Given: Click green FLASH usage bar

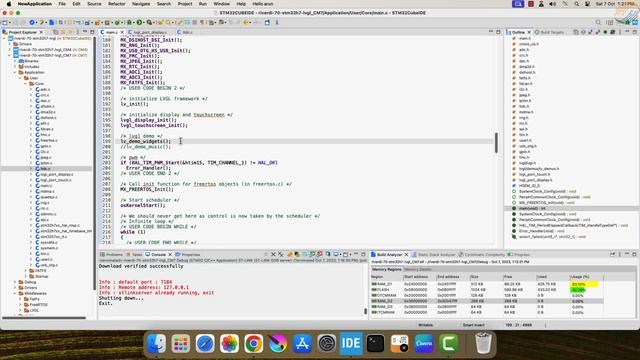Looking at the screenshot, I should pos(578,290).
